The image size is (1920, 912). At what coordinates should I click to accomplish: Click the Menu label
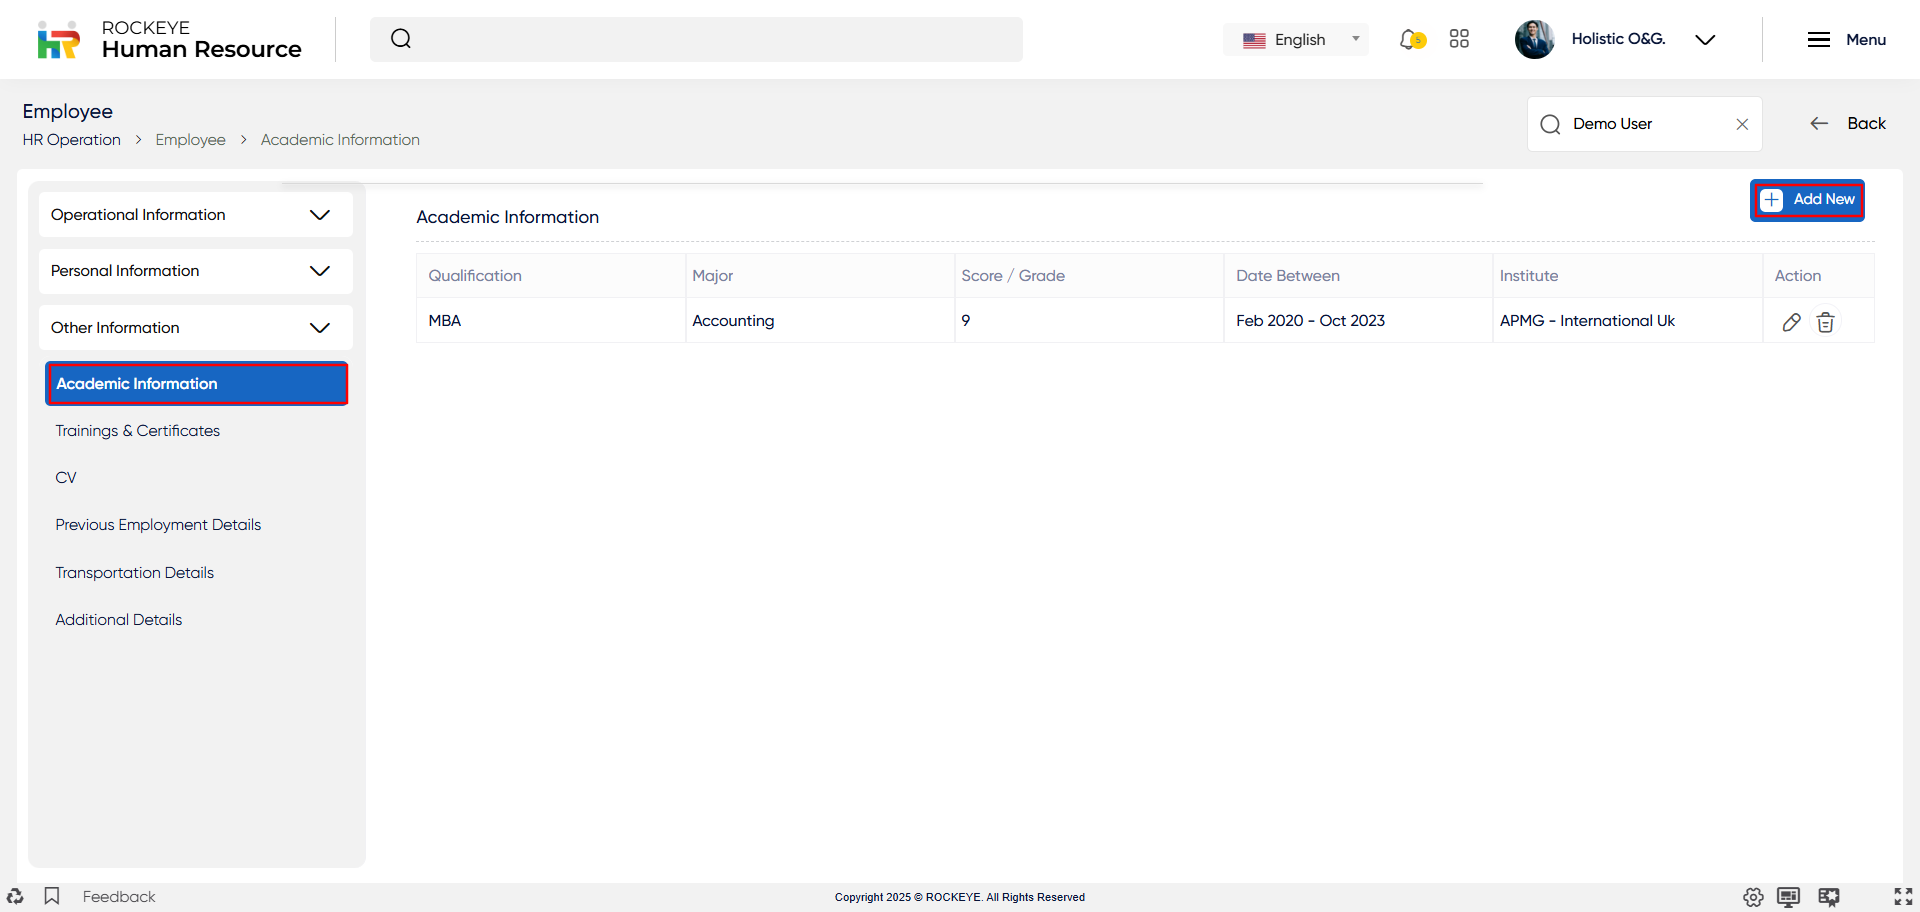coord(1866,40)
